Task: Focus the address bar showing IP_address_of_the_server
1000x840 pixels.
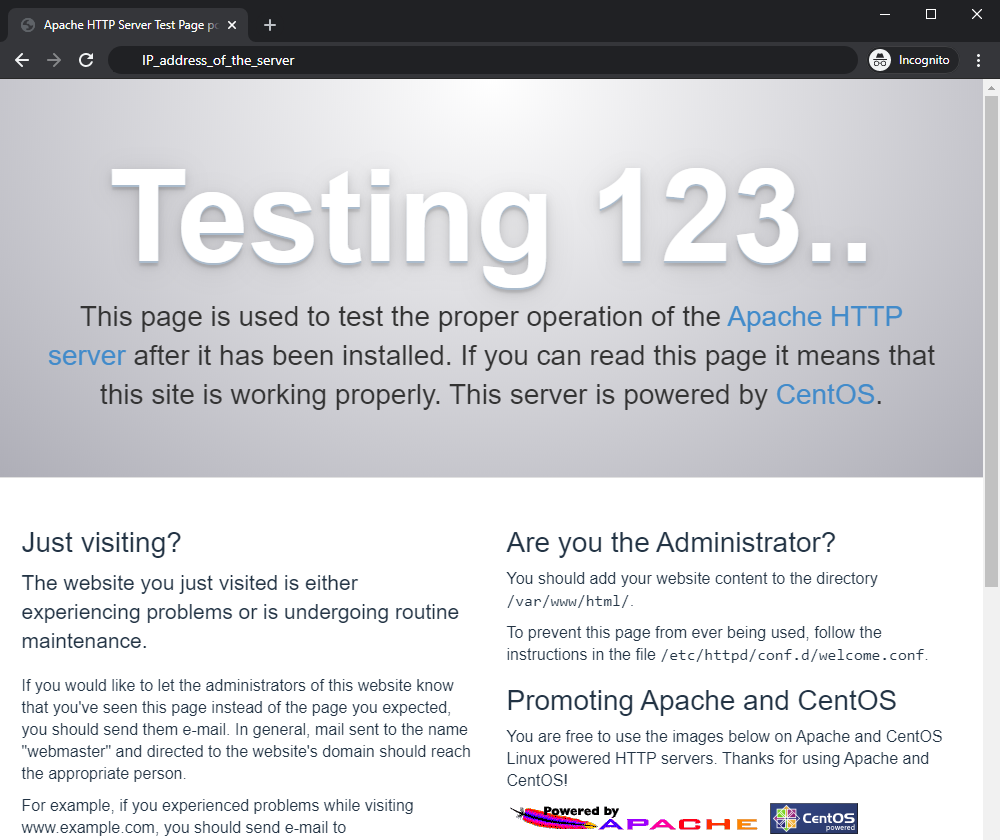Action: pos(483,60)
